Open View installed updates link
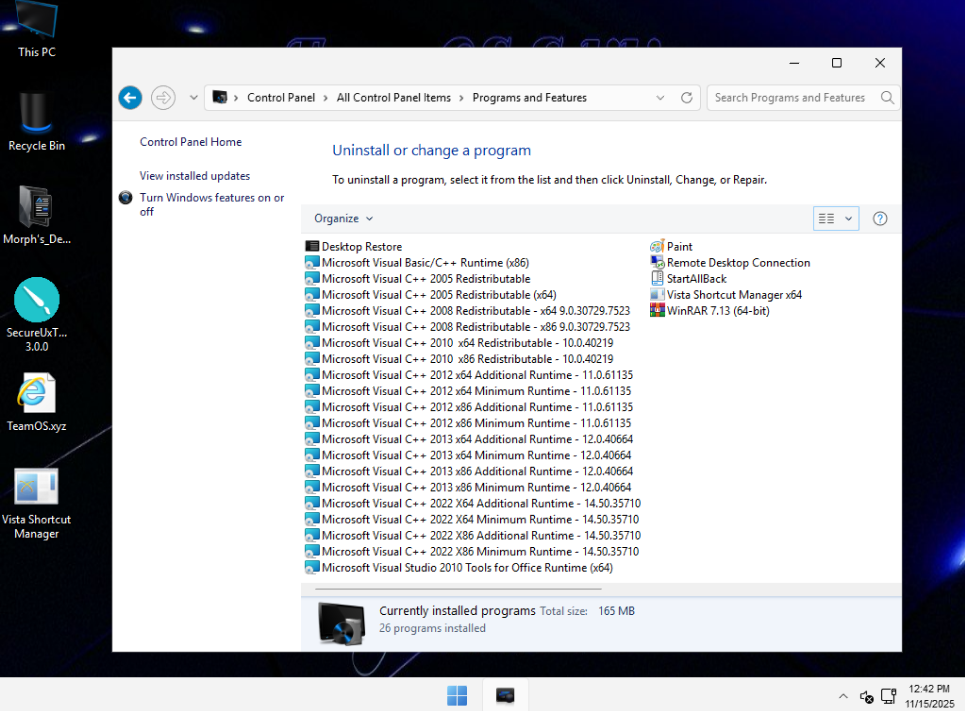This screenshot has width=965, height=711. (x=194, y=175)
